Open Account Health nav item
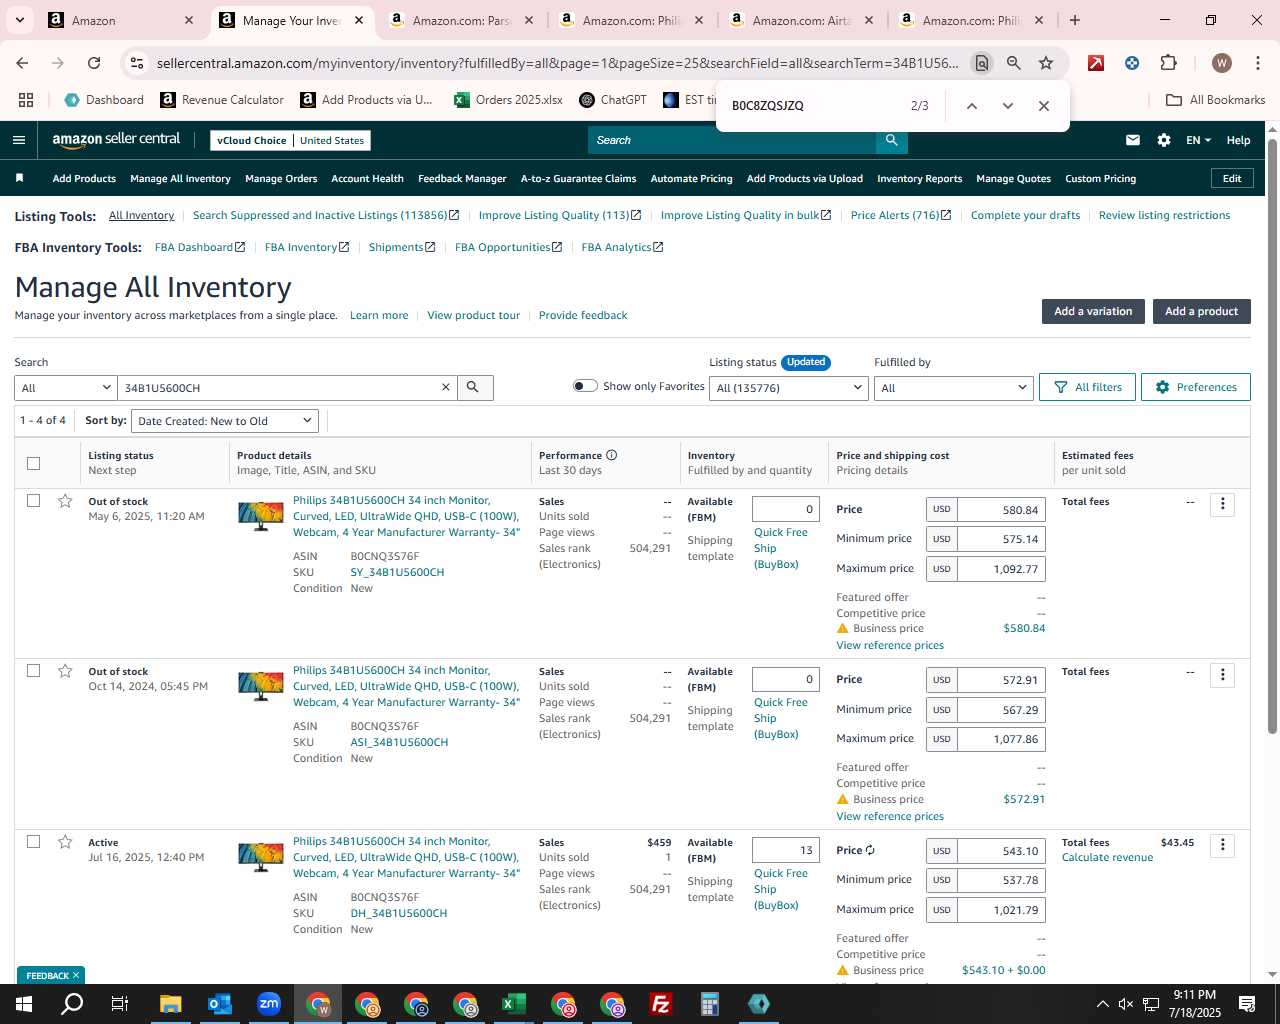This screenshot has height=1024, width=1280. 367,179
